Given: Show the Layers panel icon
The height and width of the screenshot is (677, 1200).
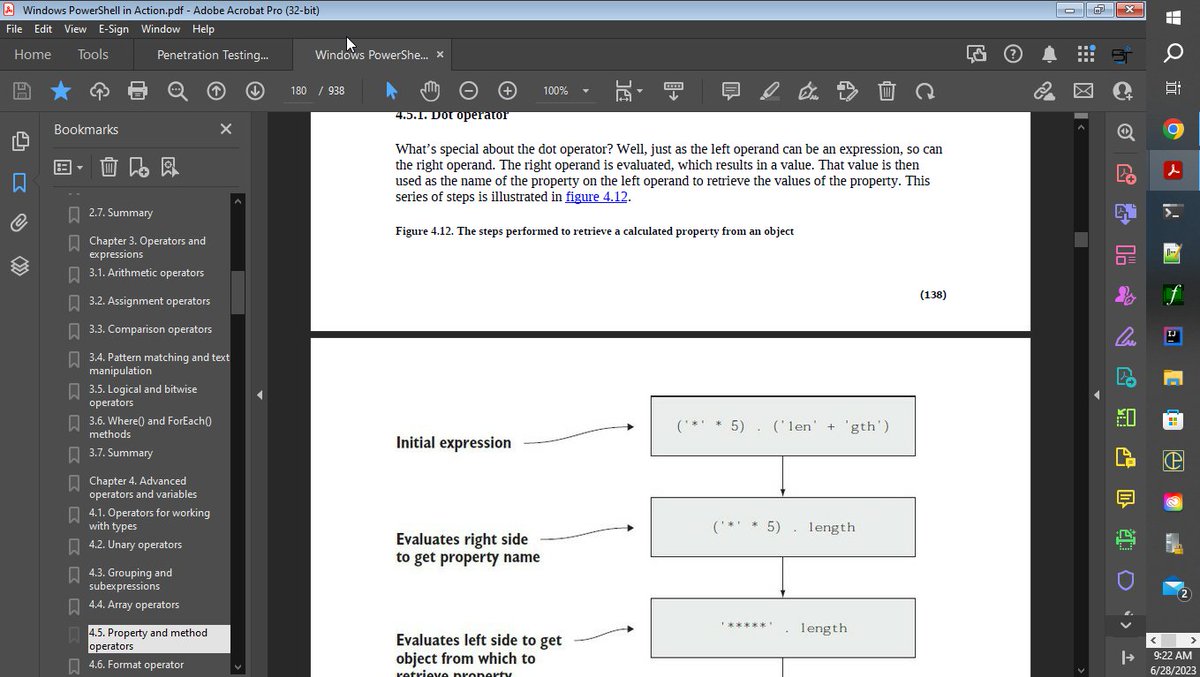Looking at the screenshot, I should (19, 265).
